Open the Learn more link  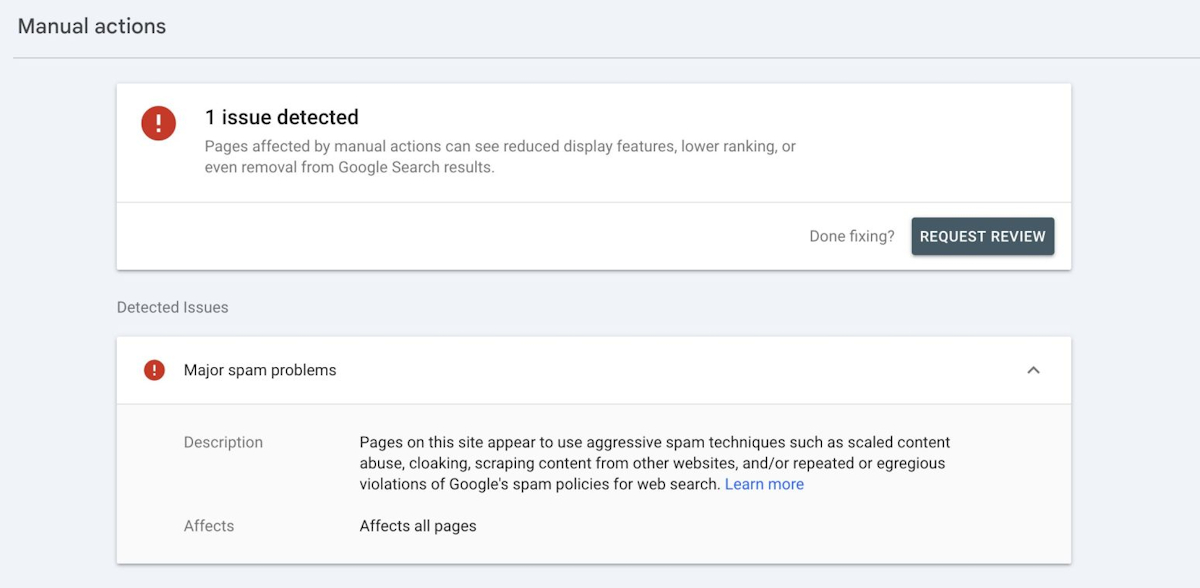pos(764,484)
